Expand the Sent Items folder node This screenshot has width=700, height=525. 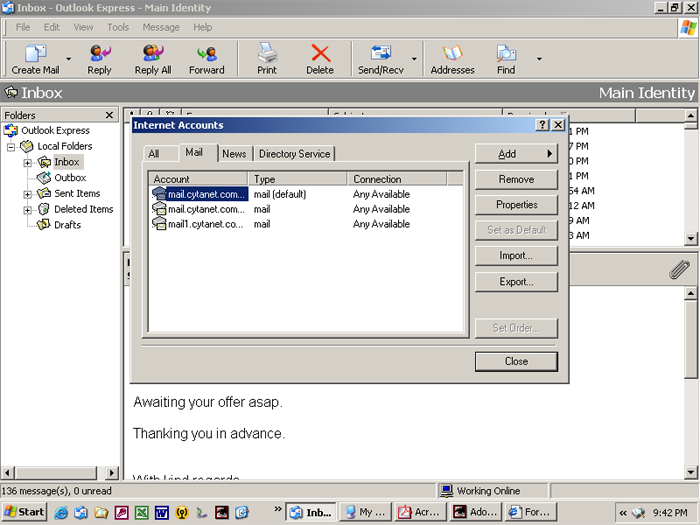[28, 195]
